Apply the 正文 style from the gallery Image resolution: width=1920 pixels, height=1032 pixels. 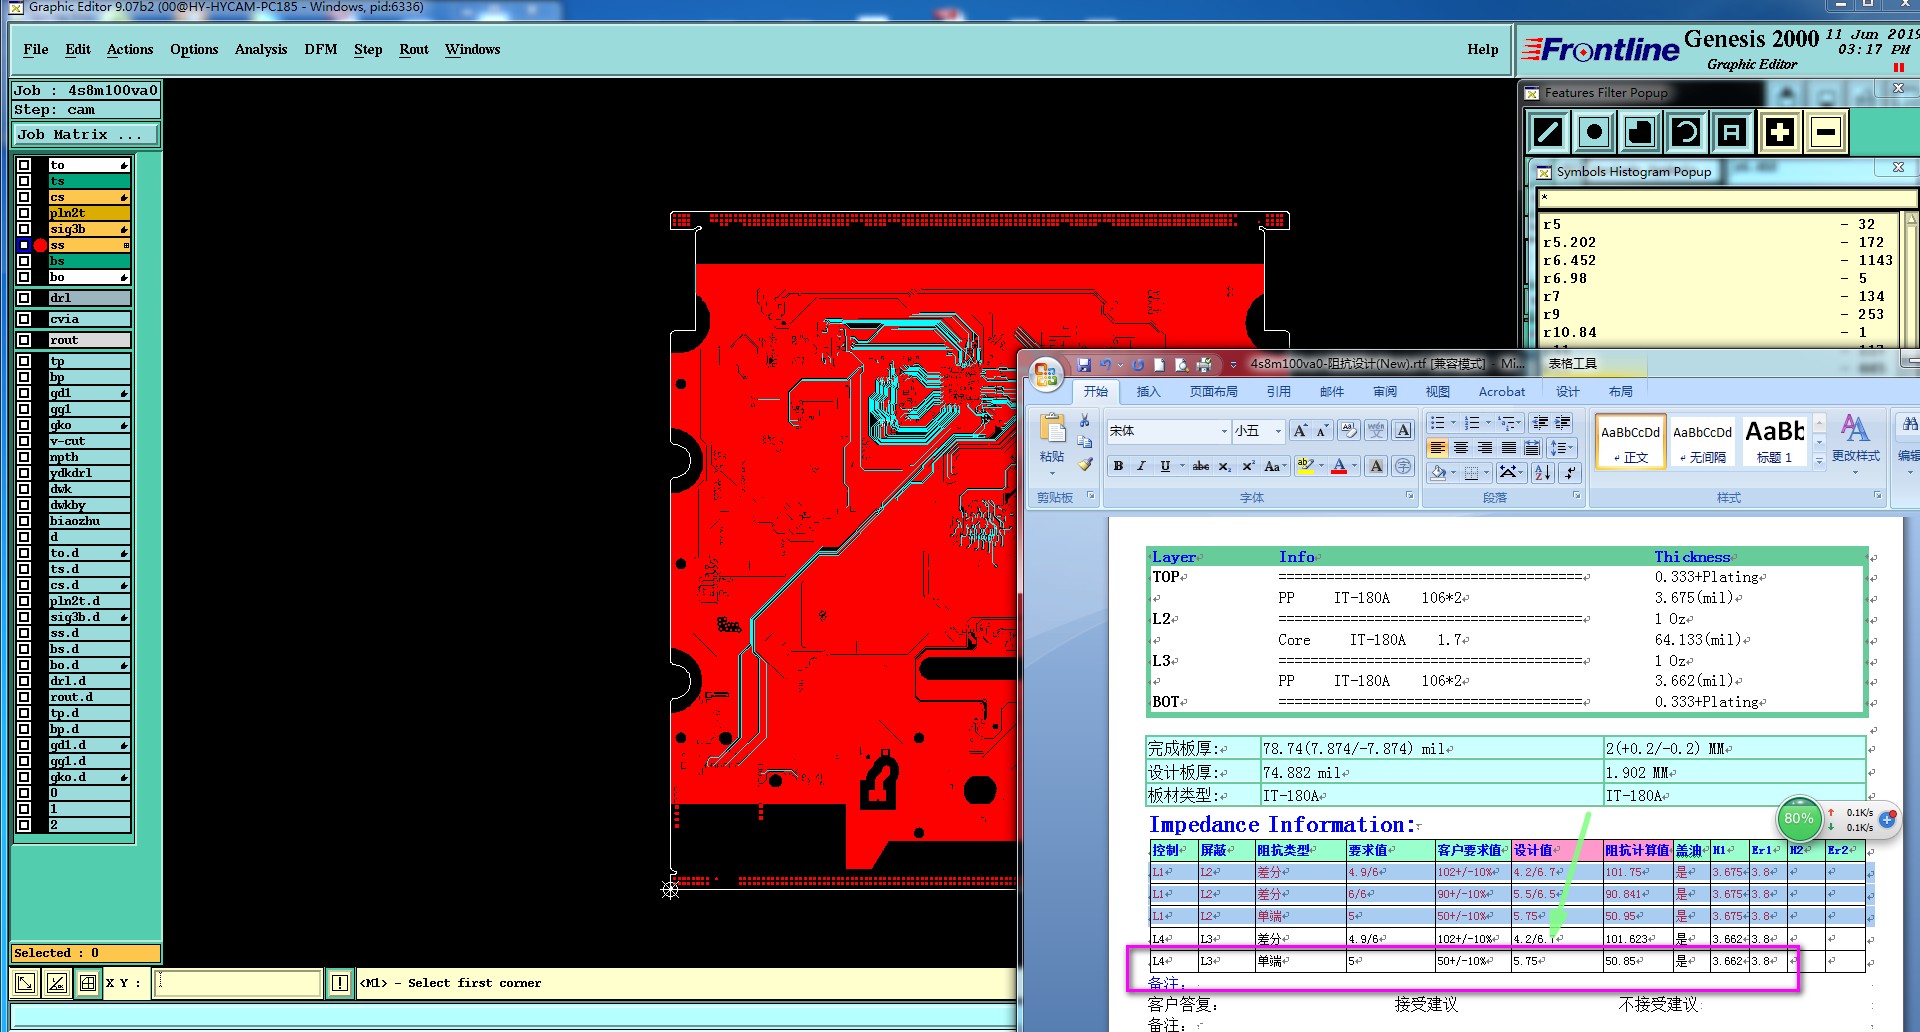(x=1631, y=441)
